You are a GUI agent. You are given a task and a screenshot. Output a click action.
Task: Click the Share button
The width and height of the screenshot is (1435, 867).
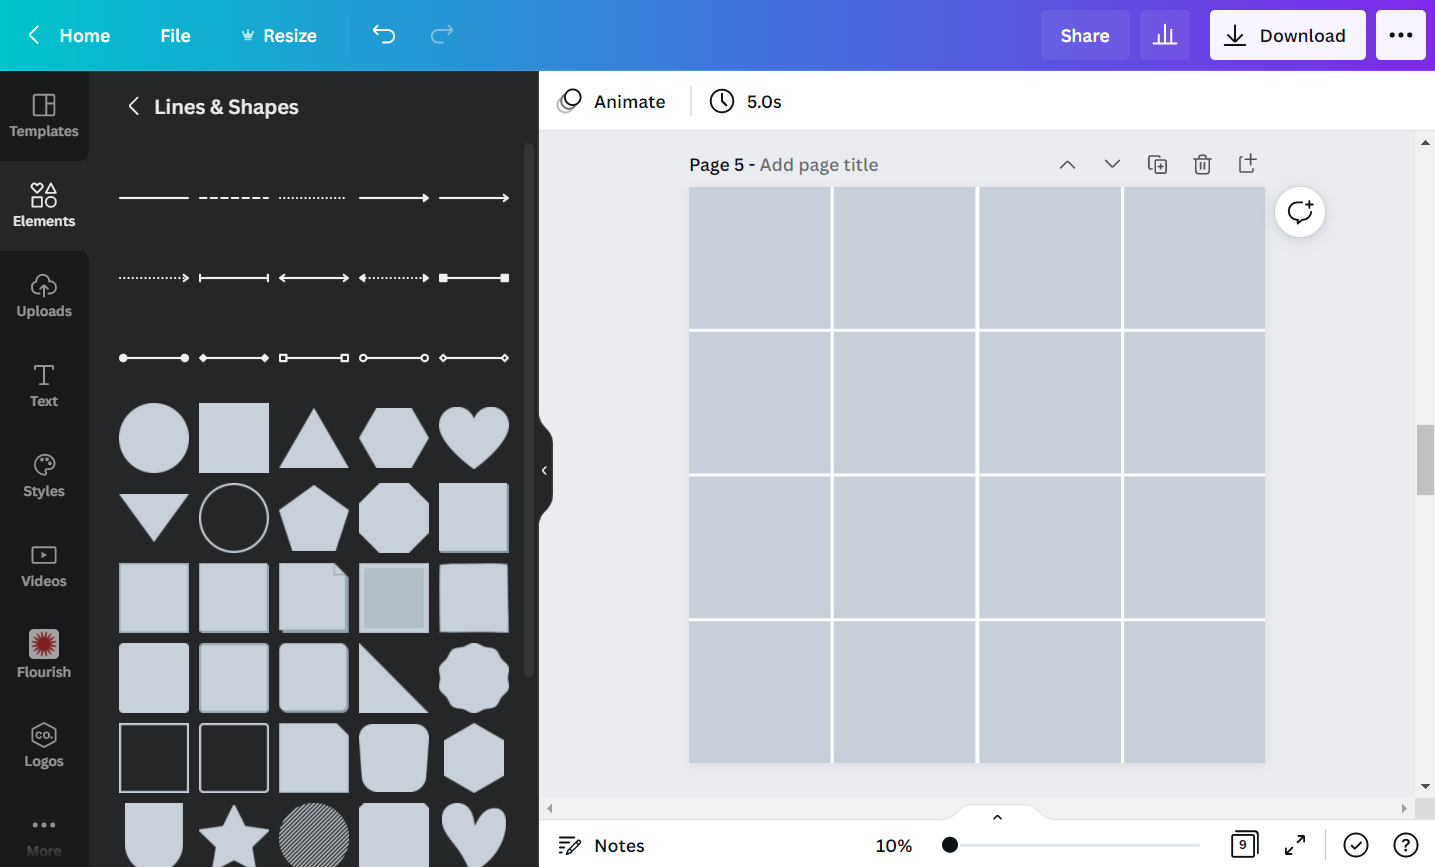1085,34
